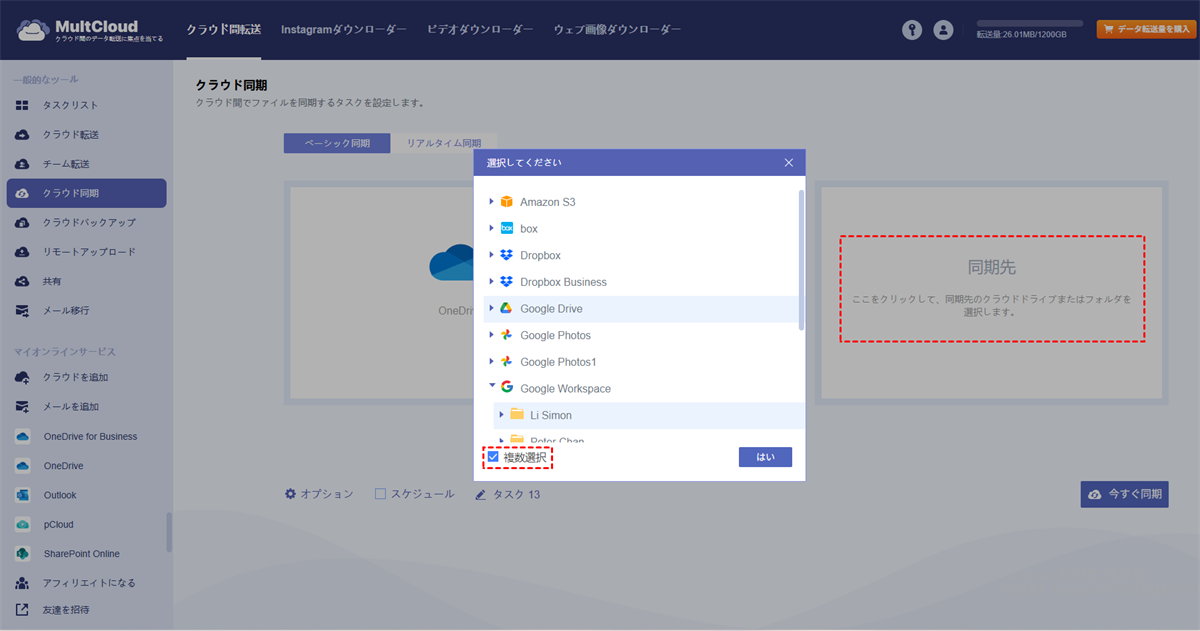Click the リモートアップロード sidebar icon
The image size is (1200, 631).
(22, 252)
